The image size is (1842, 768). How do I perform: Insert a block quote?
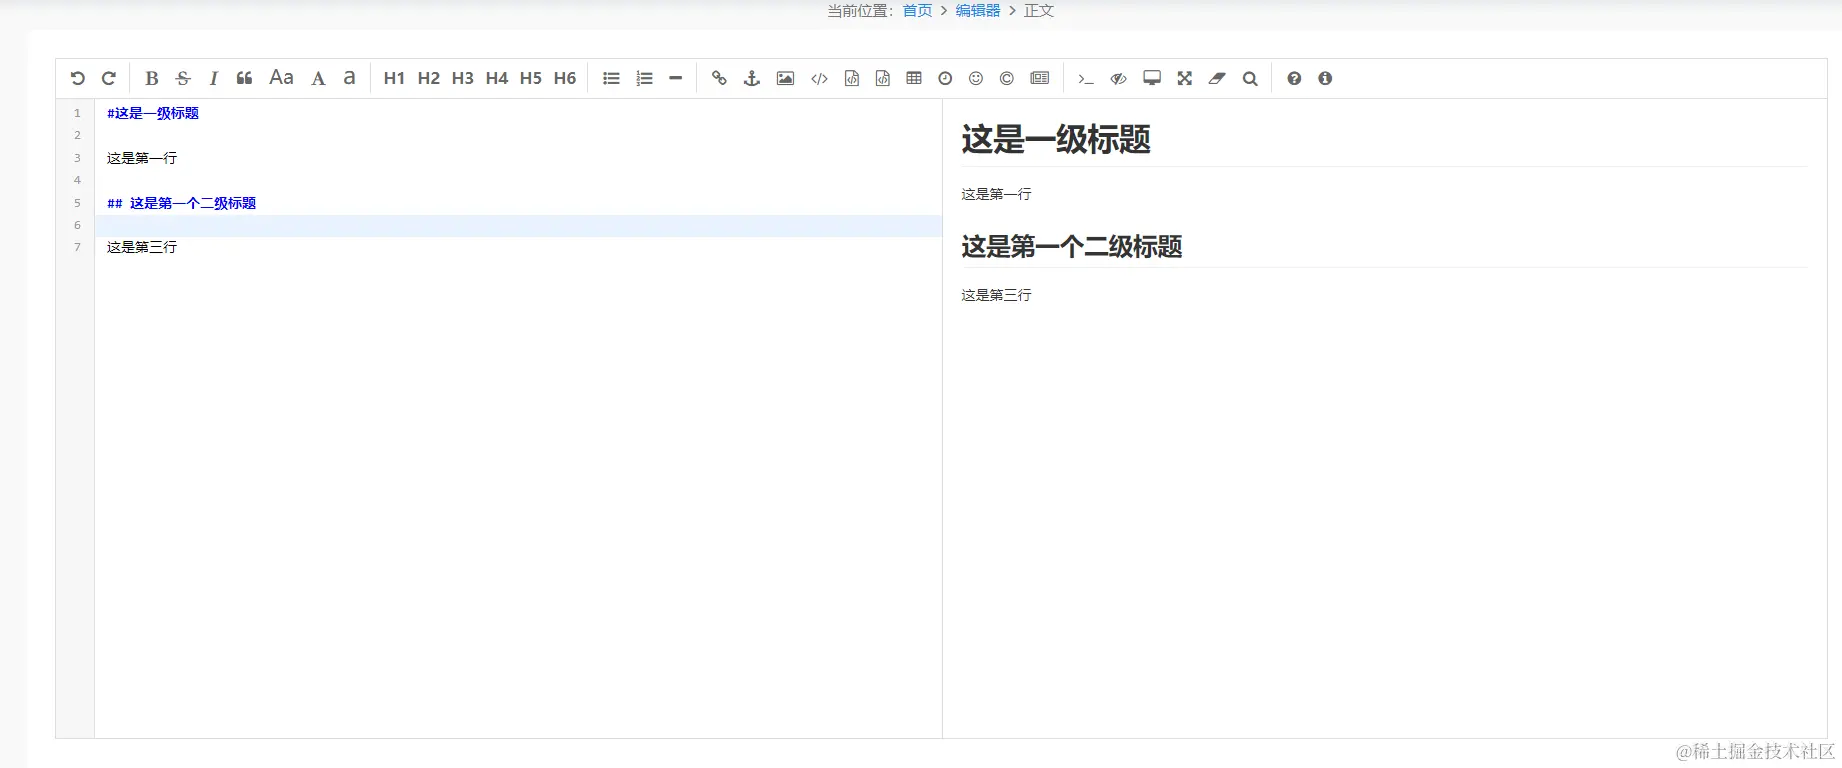pyautogui.click(x=244, y=78)
